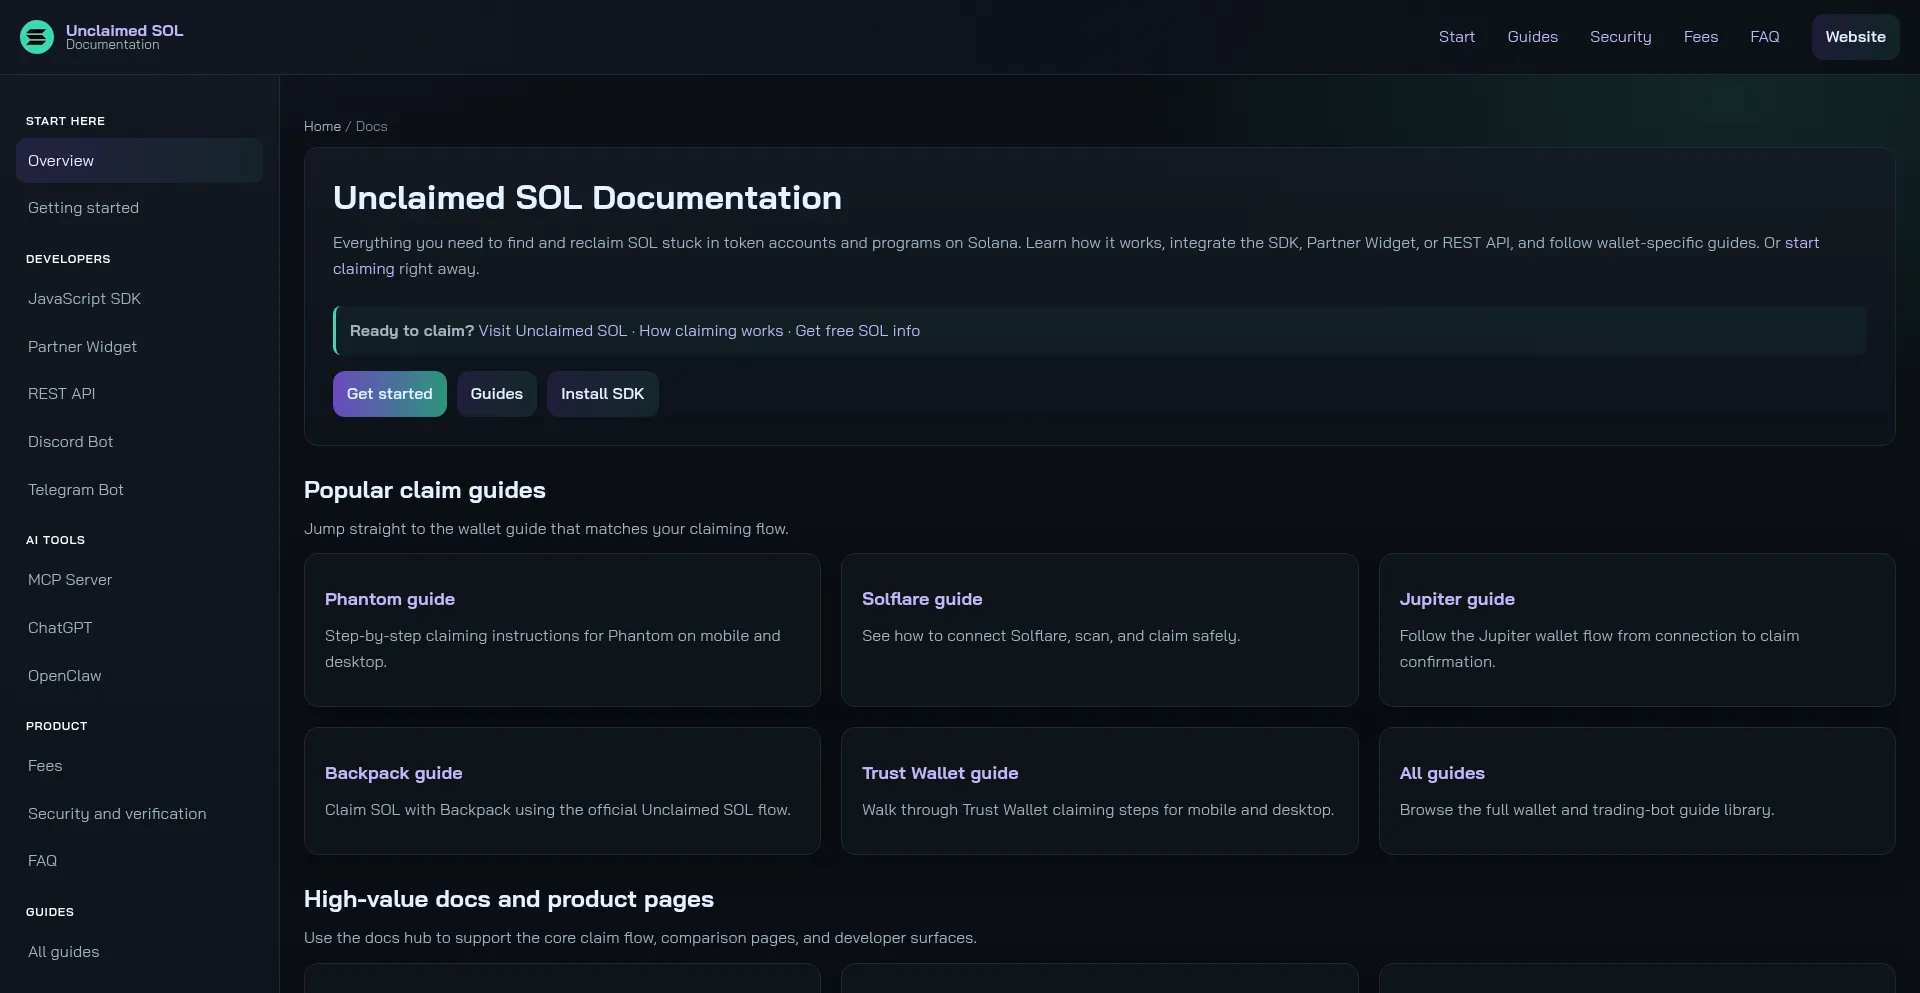
Task: Open All guides in the sidebar
Action: (x=139, y=952)
